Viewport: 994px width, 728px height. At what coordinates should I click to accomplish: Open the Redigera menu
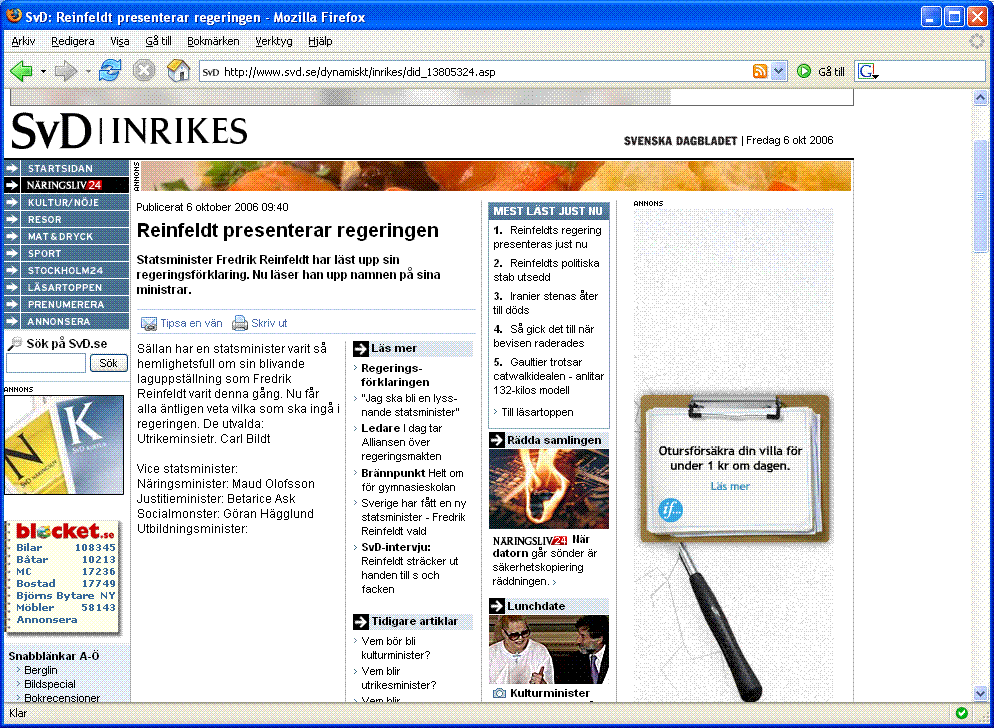click(73, 41)
